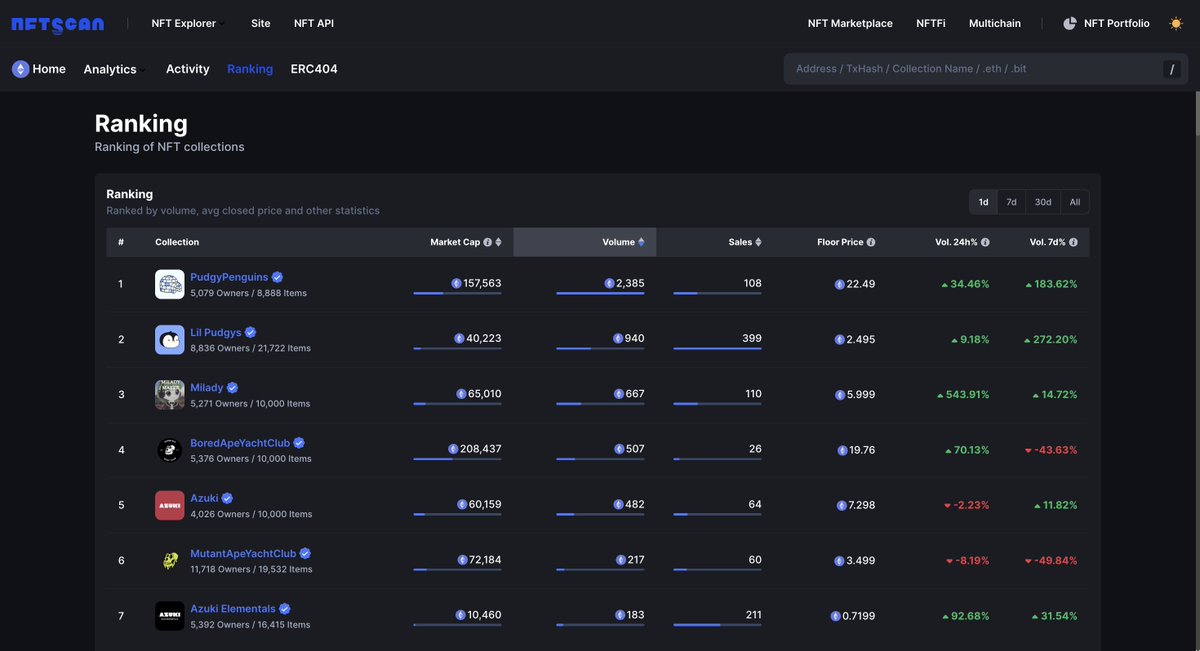
Task: Open the Azuki Elementals collection link
Action: tap(233, 608)
